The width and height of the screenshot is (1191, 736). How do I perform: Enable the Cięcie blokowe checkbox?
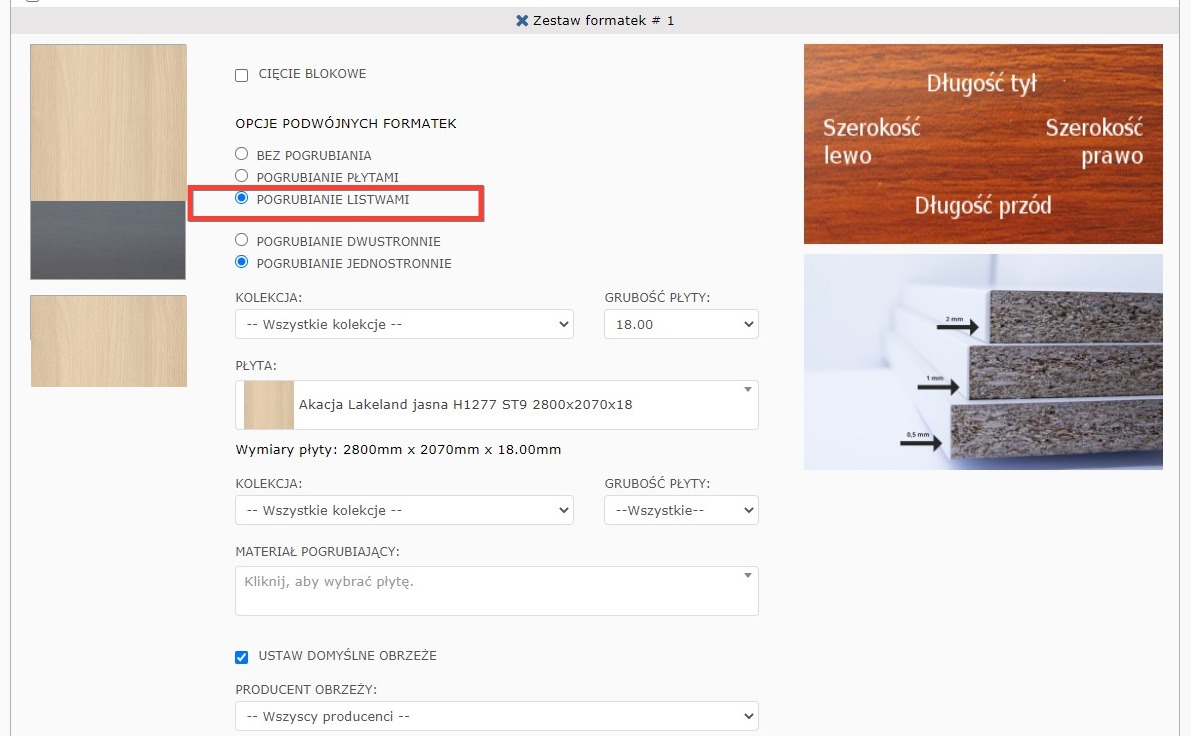point(241,75)
